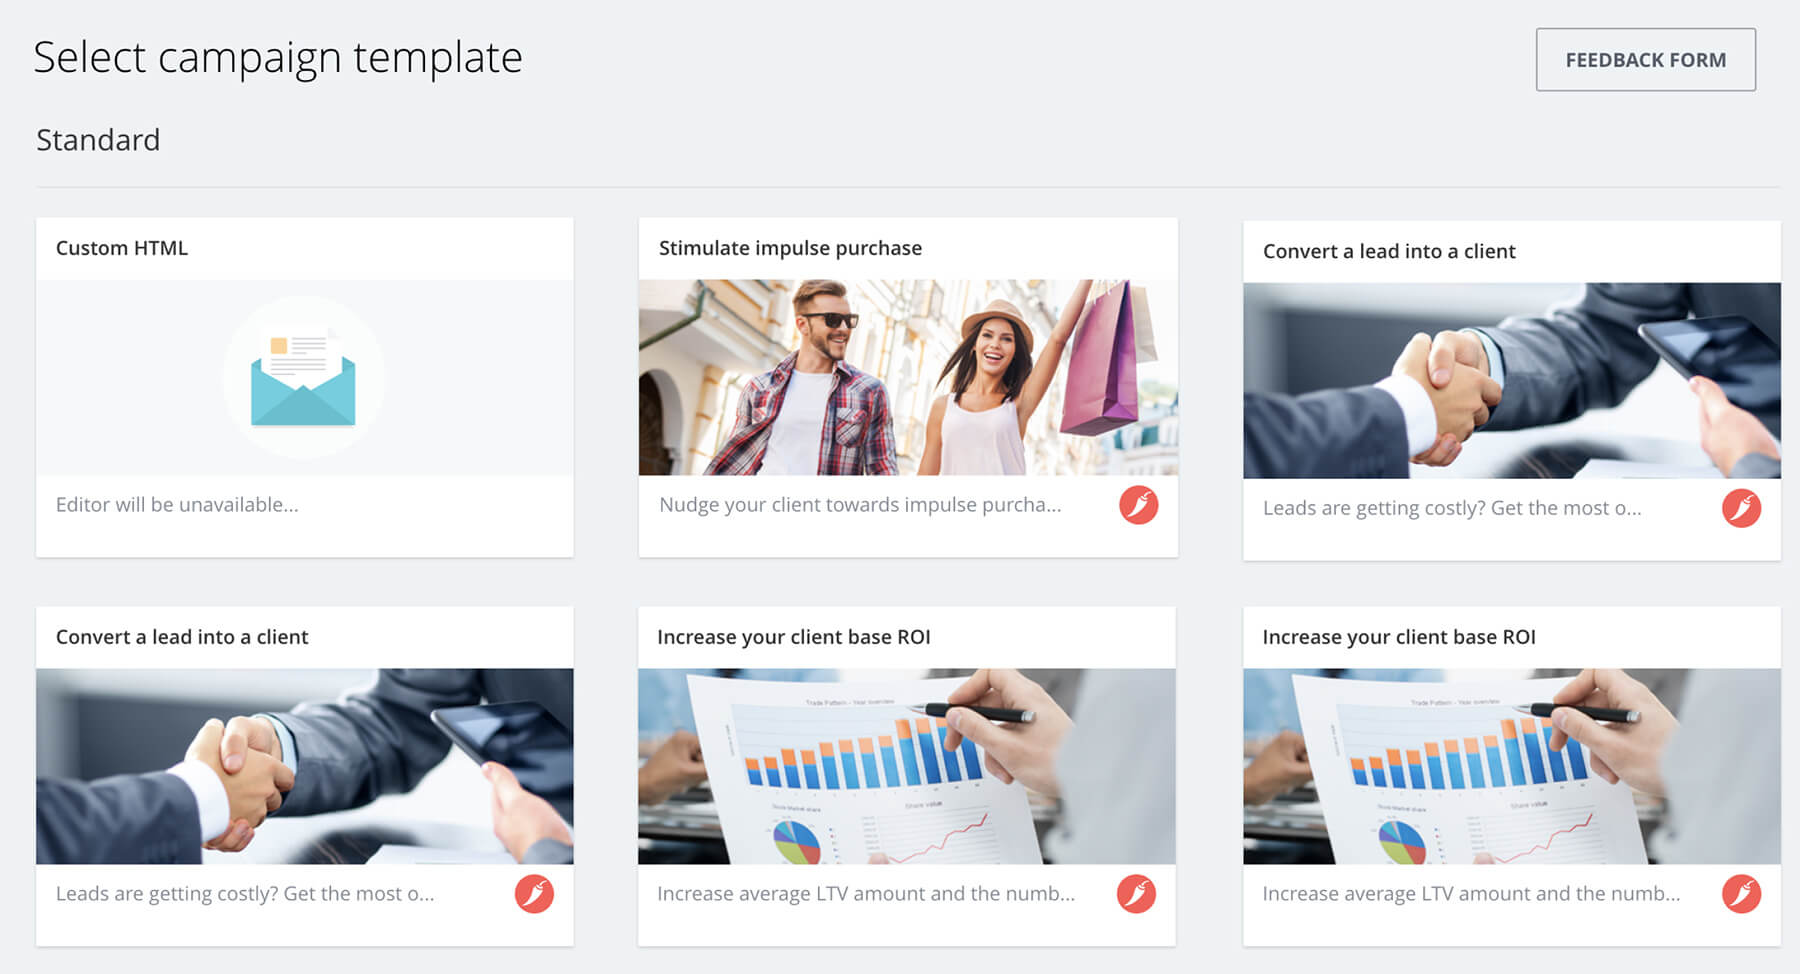Image resolution: width=1800 pixels, height=974 pixels.
Task: Click chili pepper icon on top-row Convert a lead card
Action: click(1741, 508)
